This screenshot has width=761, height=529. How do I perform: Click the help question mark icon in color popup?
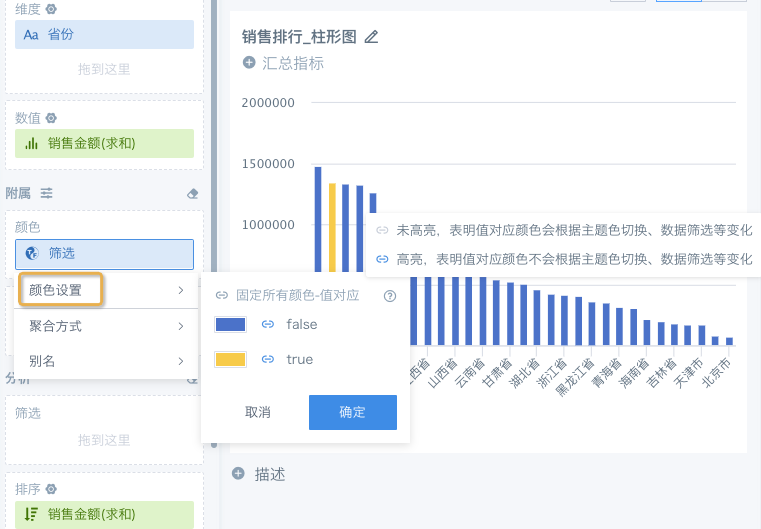[390, 296]
